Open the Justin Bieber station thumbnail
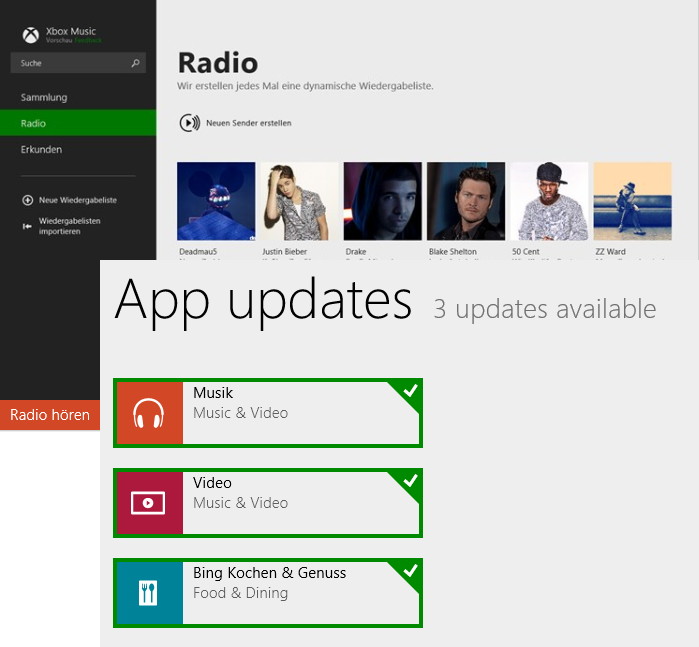Screen dimensions: 699x647 pos(300,201)
